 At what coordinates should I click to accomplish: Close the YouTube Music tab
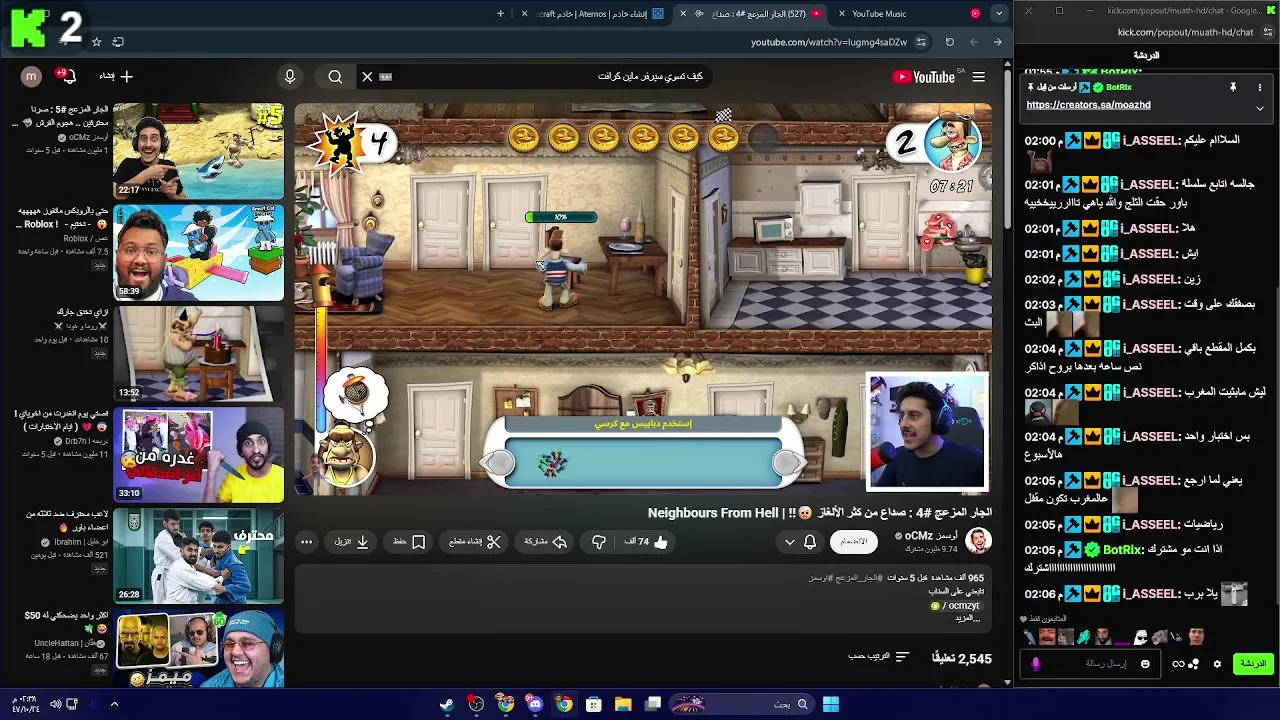[842, 14]
